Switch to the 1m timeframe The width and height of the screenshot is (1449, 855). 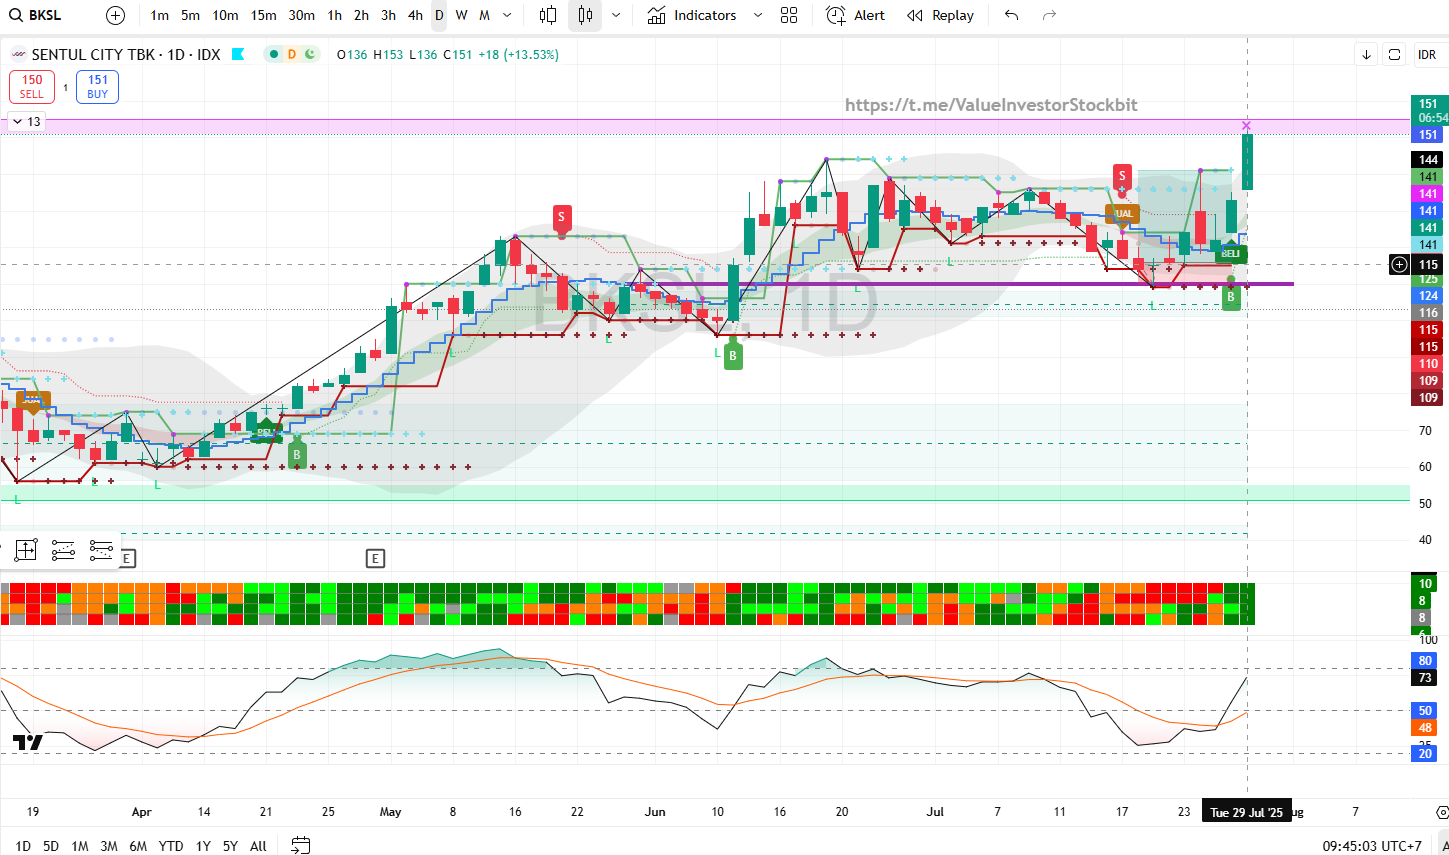click(x=160, y=15)
